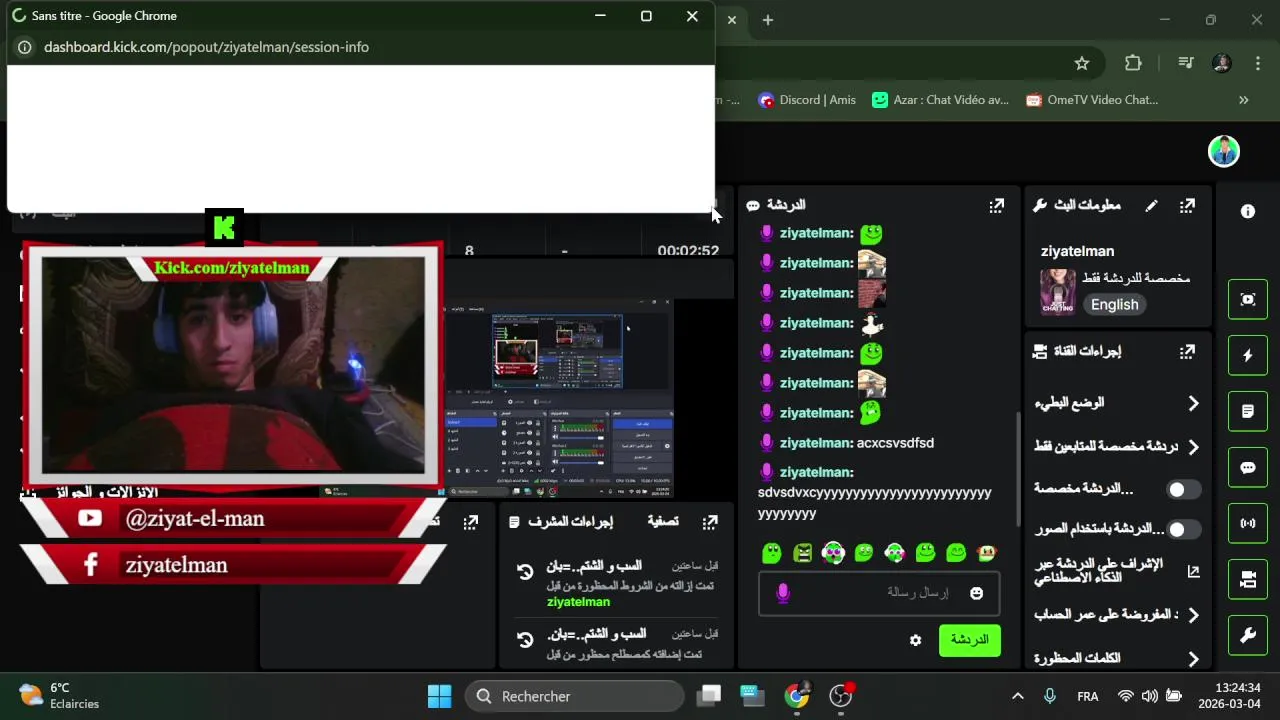Expand الكلمات المحظورة banned words section
The image size is (1280, 720).
click(1193, 659)
